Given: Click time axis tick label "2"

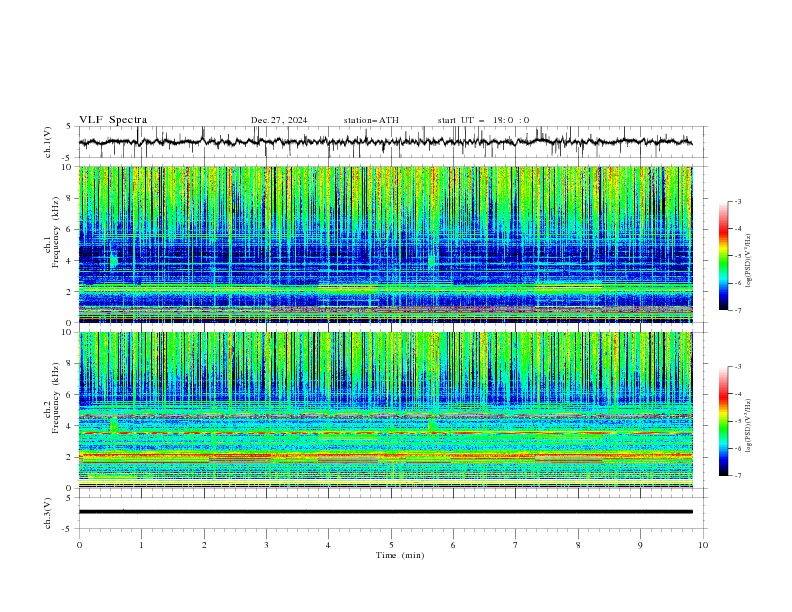Looking at the screenshot, I should pos(204,545).
